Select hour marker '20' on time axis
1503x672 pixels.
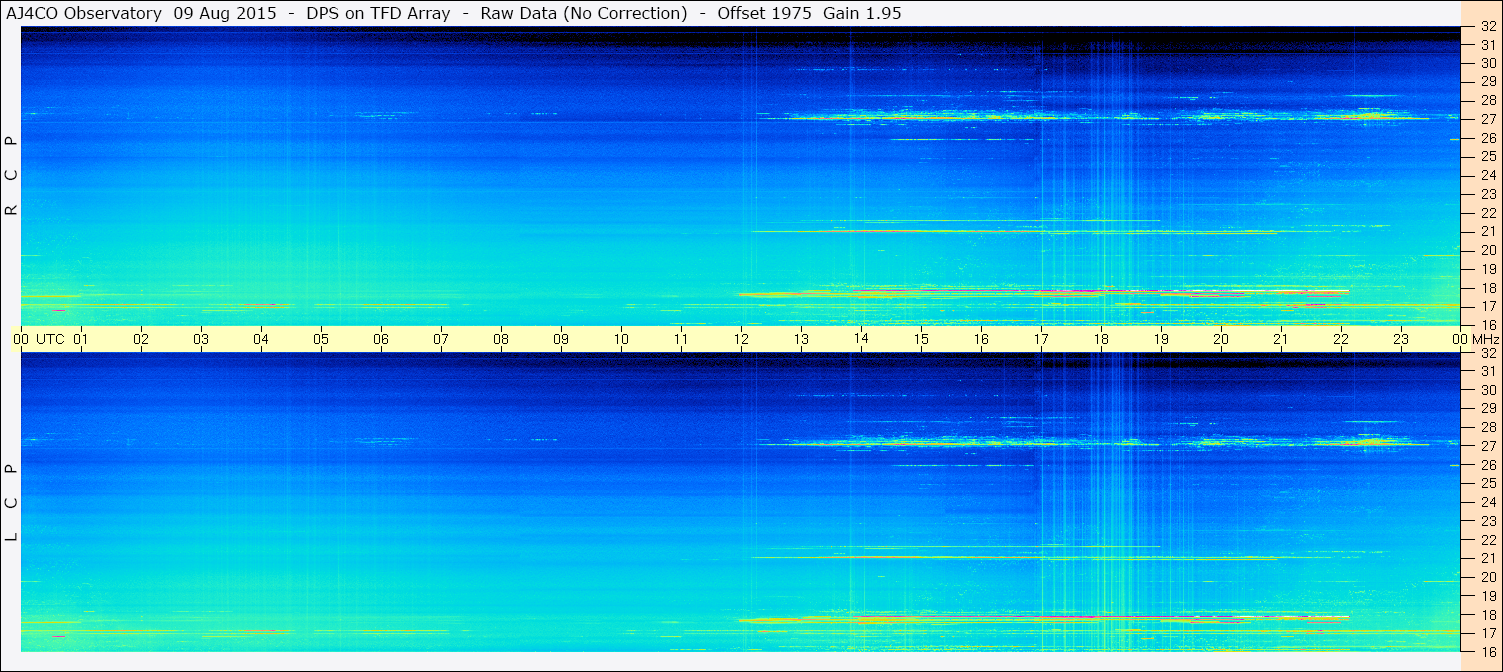1221,339
